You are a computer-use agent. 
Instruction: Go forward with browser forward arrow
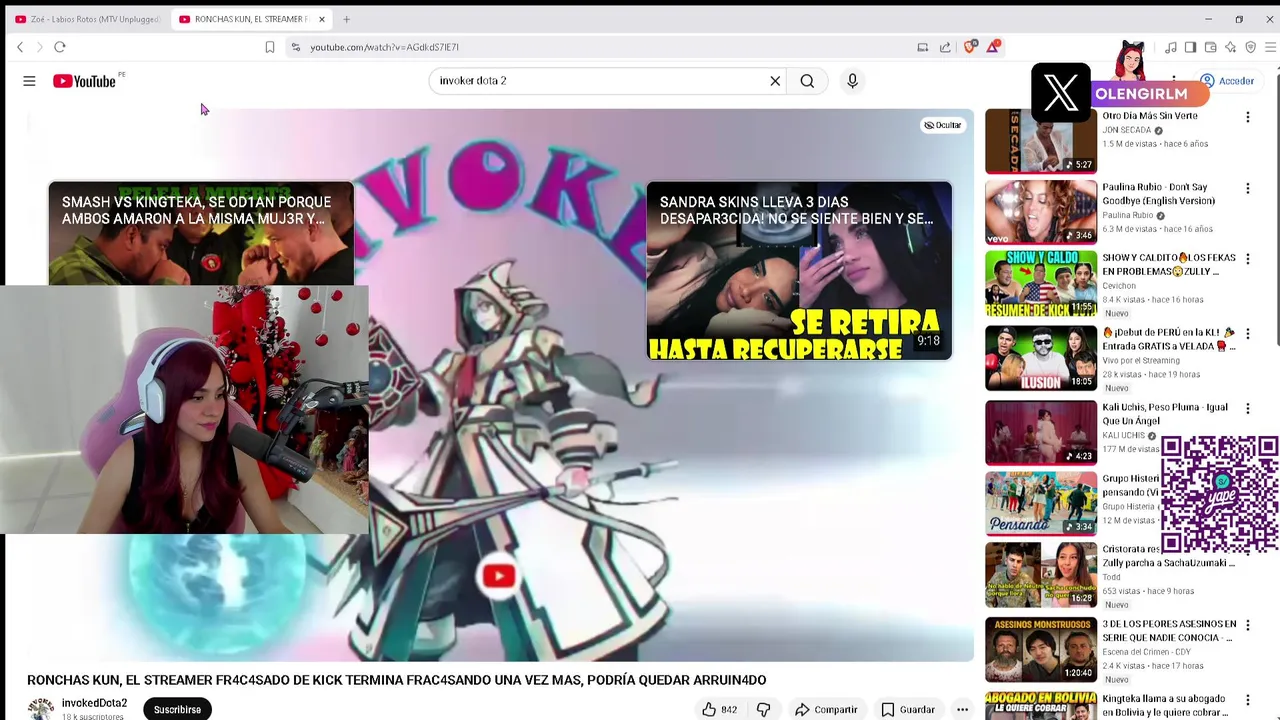coord(40,47)
